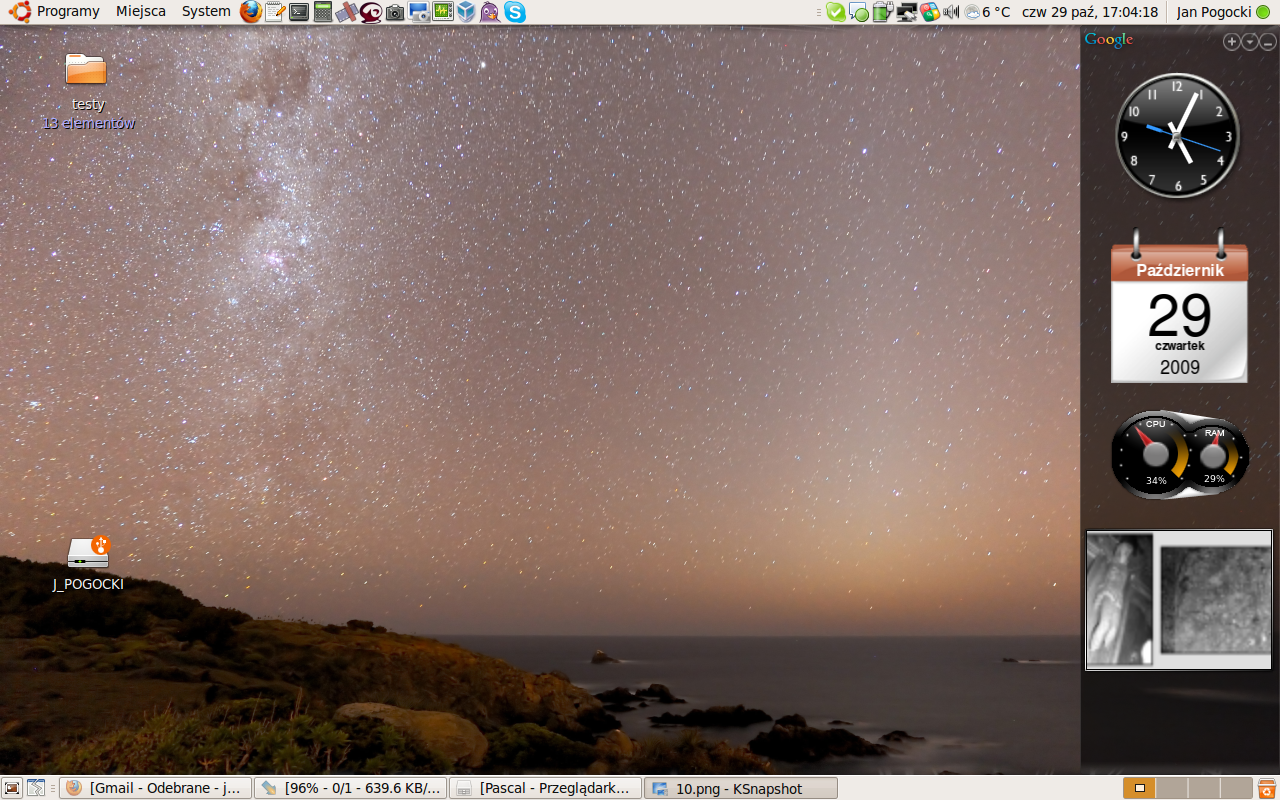Screen dimensions: 1280x800
Task: Toggle show desktop button in bottom panel
Action: (x=12, y=788)
